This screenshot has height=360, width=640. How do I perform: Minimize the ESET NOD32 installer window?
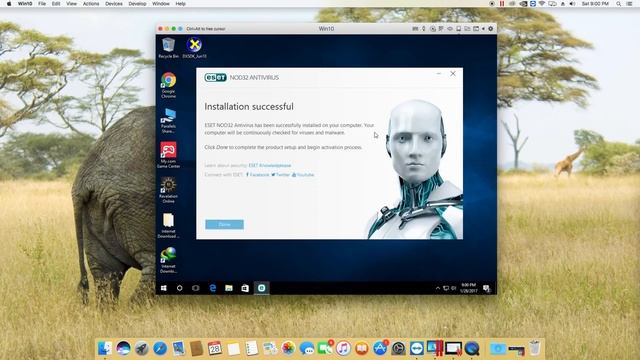[439, 73]
